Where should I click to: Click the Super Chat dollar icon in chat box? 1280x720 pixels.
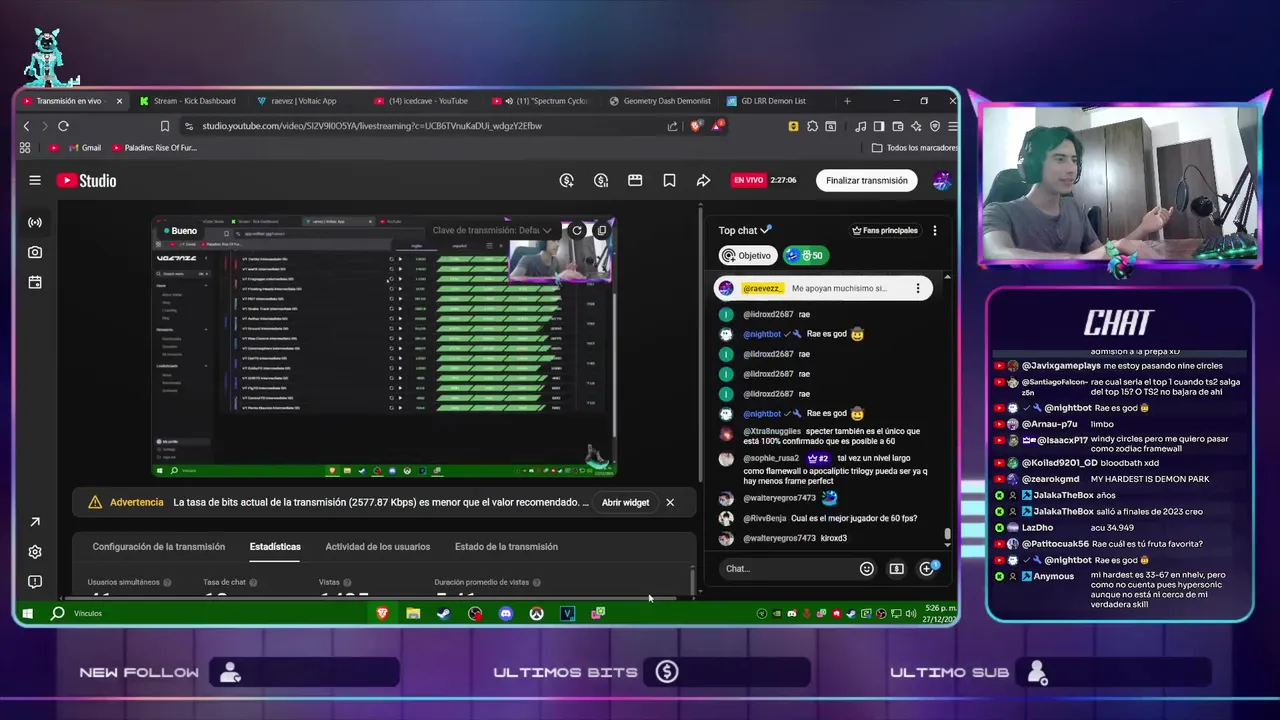(897, 568)
